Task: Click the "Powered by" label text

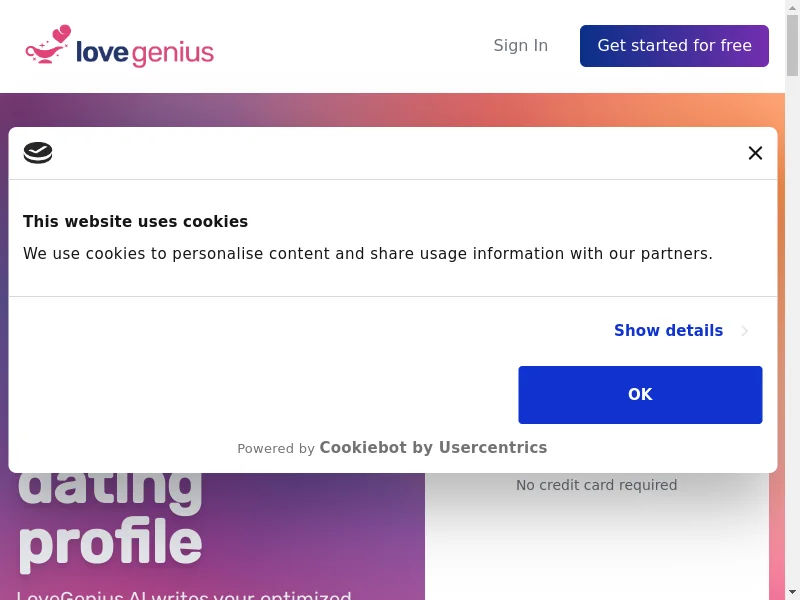Action: [x=276, y=448]
